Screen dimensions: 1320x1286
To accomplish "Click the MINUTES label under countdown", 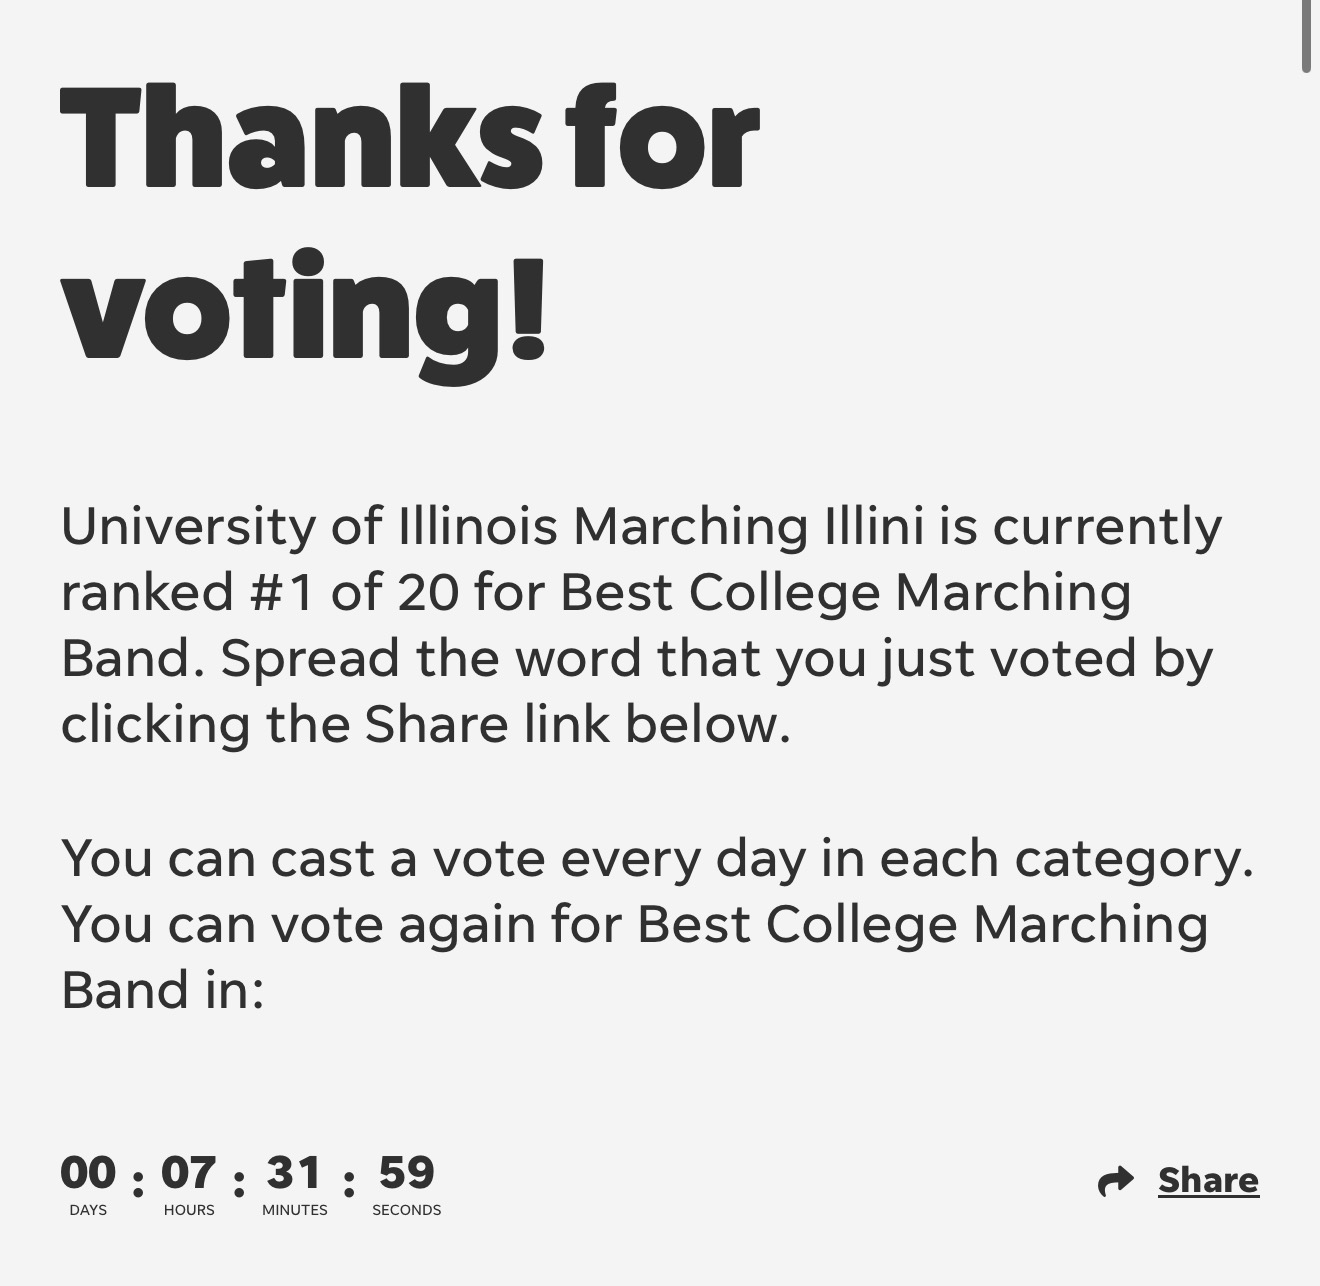I will tap(295, 1210).
